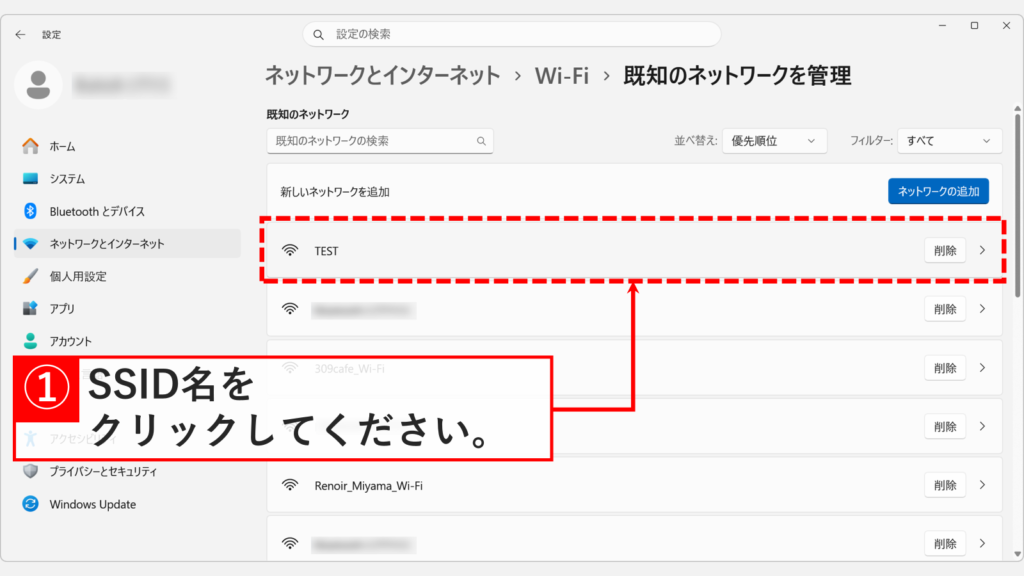Delete the Renoir_Miyama_Wi-Fi network
The width and height of the screenshot is (1024, 576).
click(944, 485)
